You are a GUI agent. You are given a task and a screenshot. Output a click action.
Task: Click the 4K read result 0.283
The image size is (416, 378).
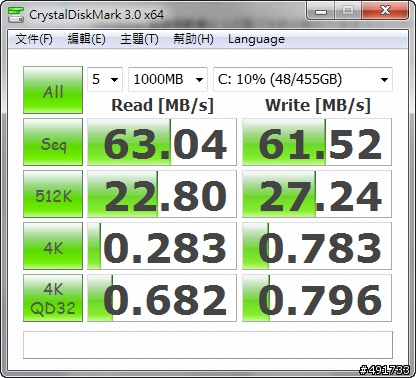[x=162, y=246]
